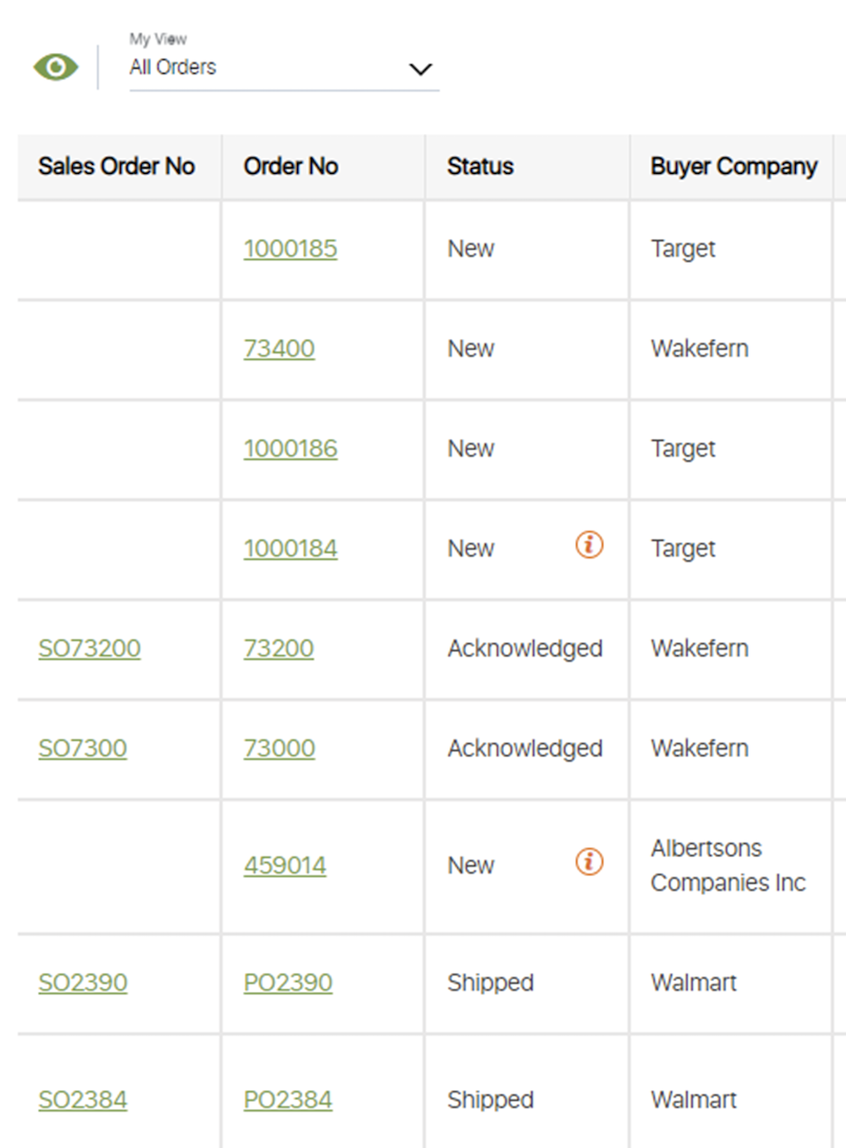
Task: Open order 1000184 link
Action: coord(290,549)
